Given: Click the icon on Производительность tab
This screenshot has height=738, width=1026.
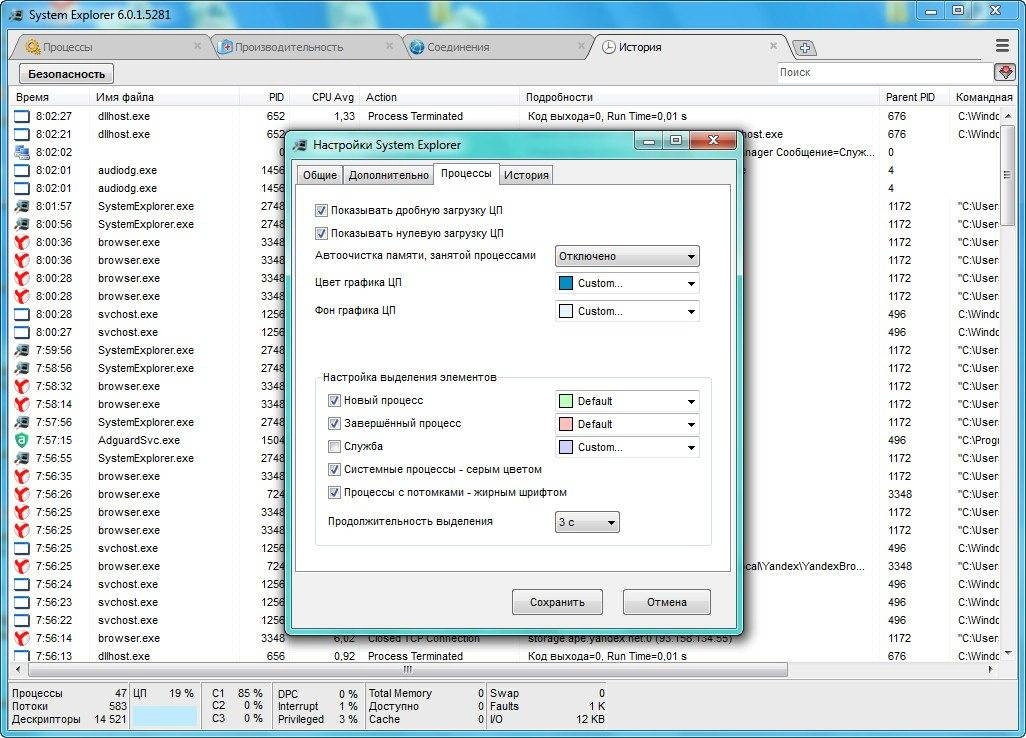Looking at the screenshot, I should [226, 47].
